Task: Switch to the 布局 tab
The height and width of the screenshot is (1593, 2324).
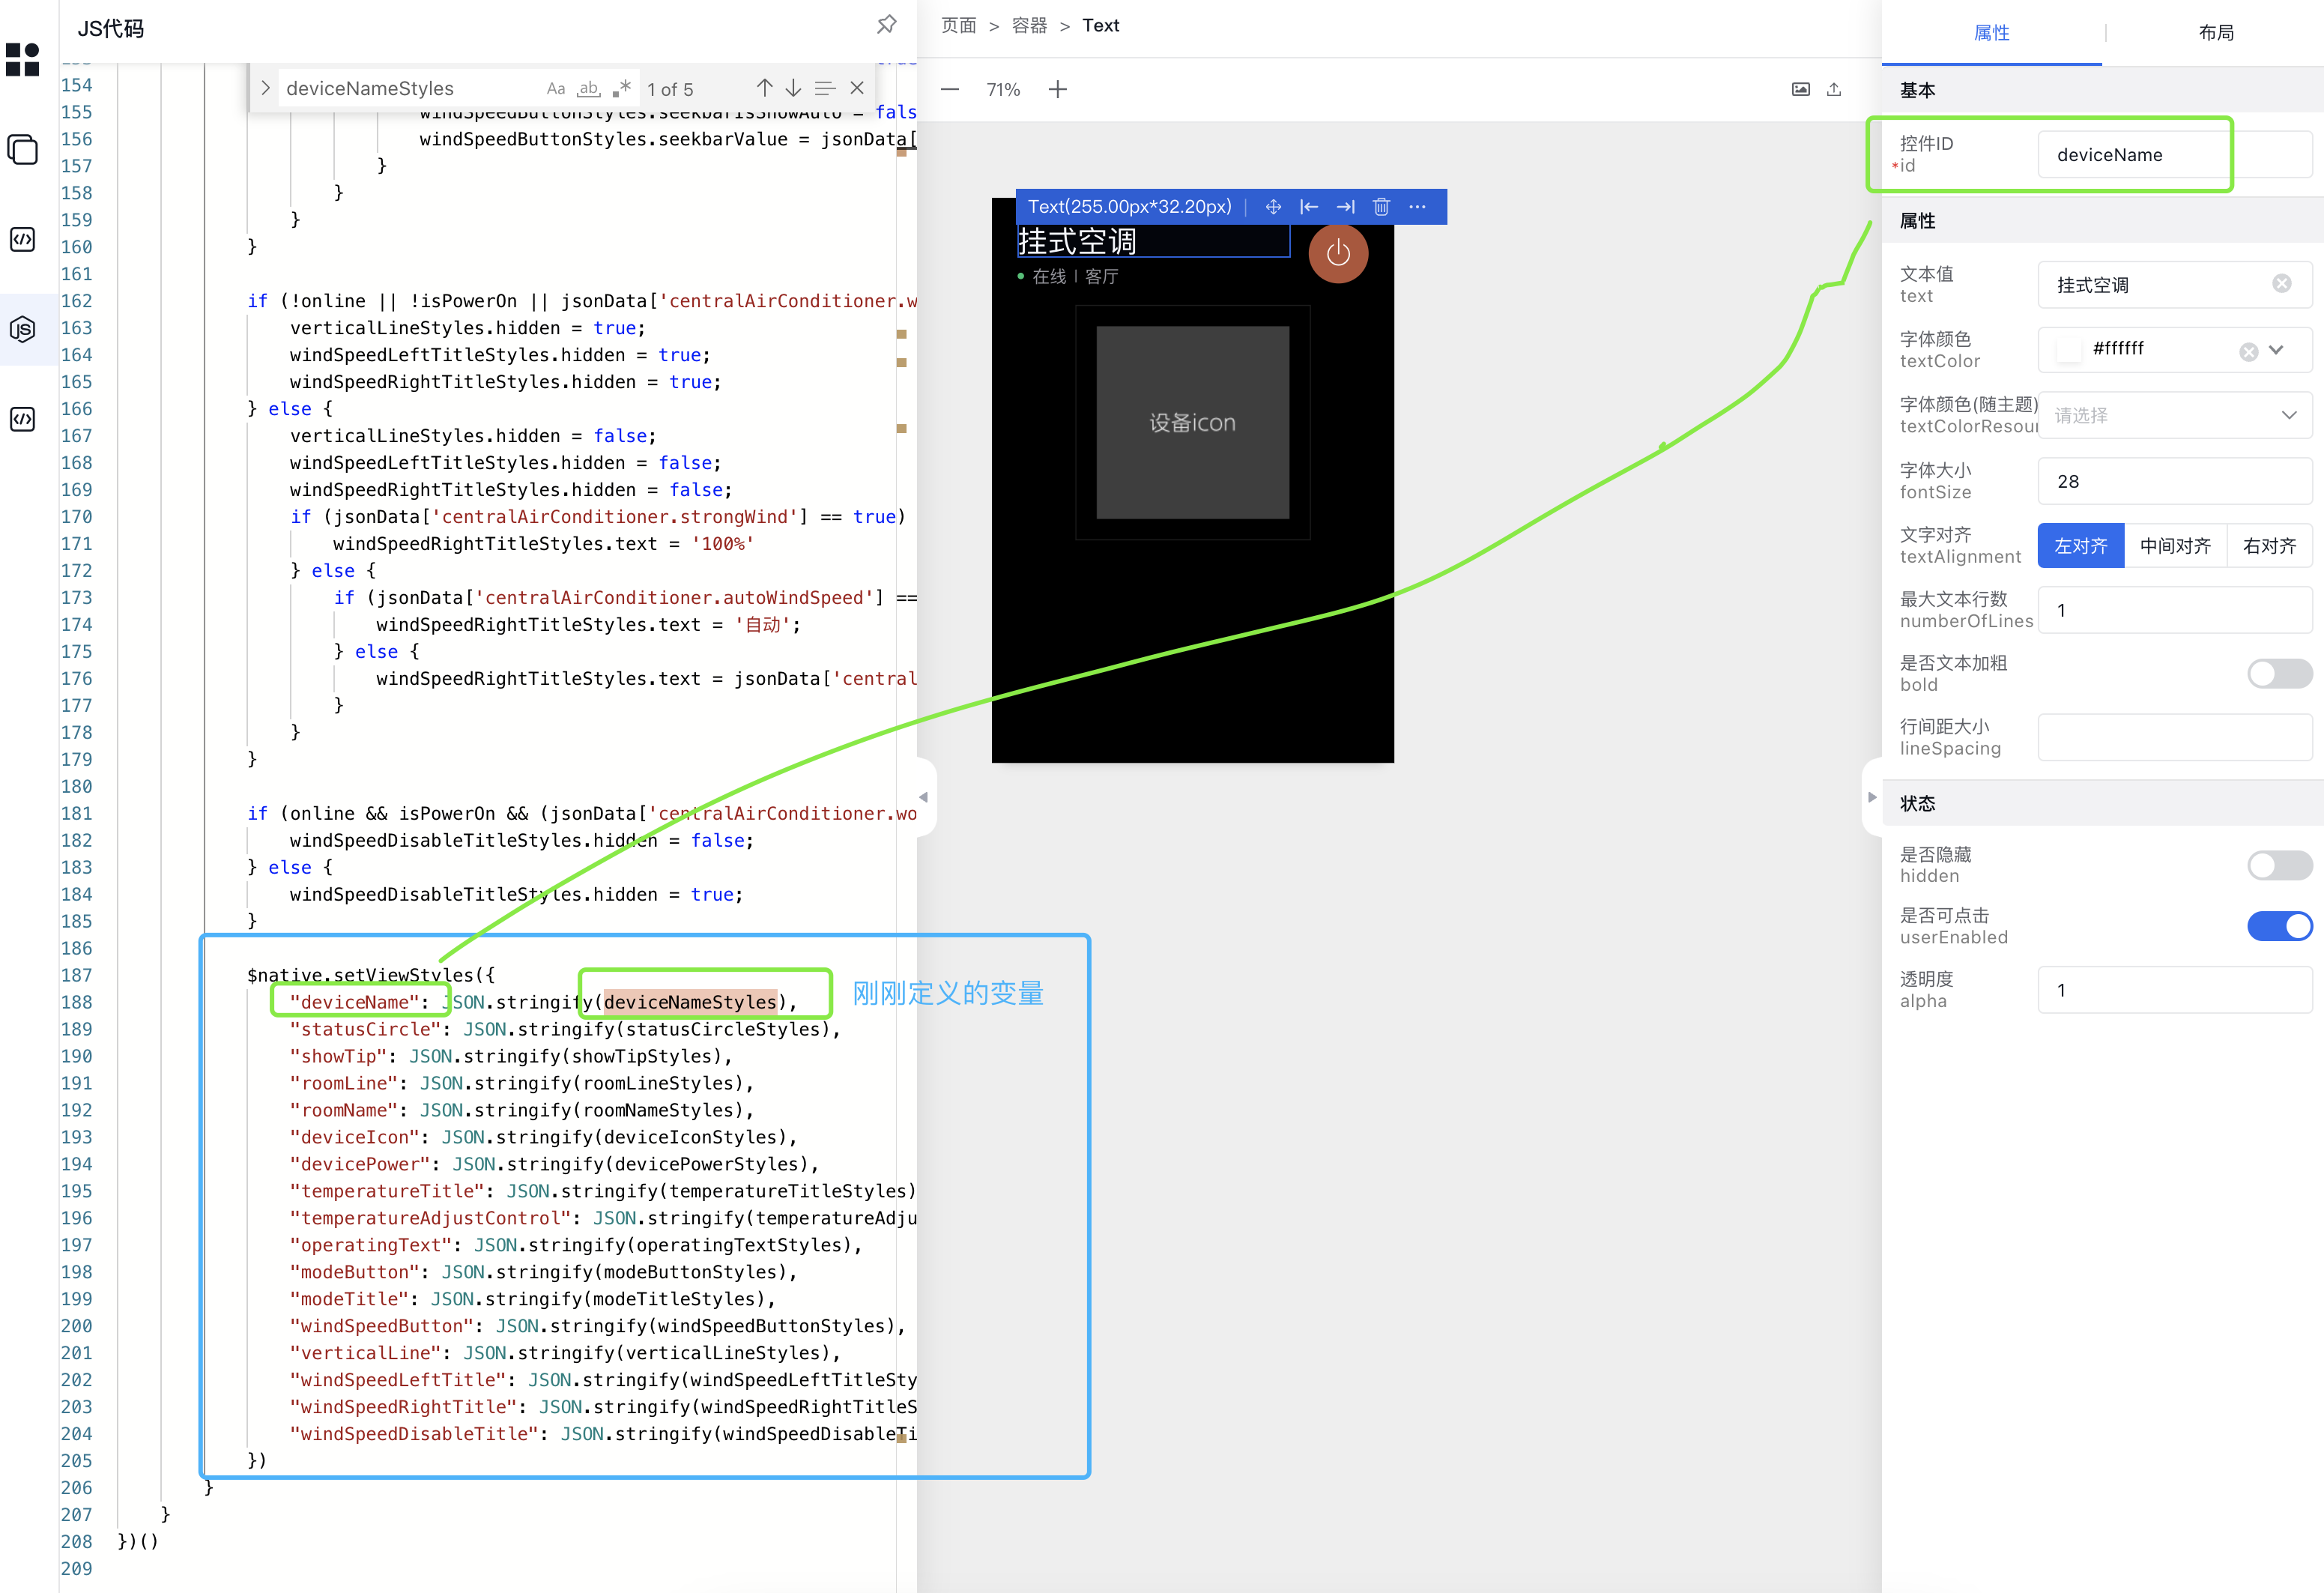Action: coord(2216,33)
